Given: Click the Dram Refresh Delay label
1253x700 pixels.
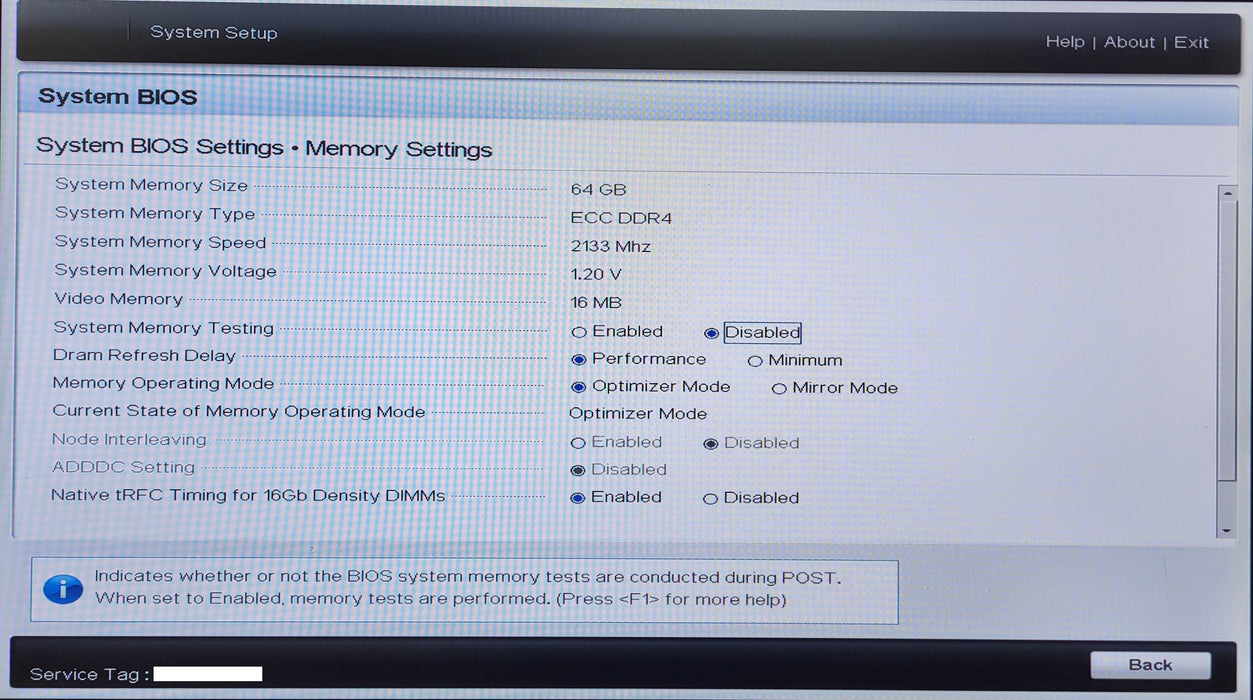Looking at the screenshot, I should click(144, 355).
